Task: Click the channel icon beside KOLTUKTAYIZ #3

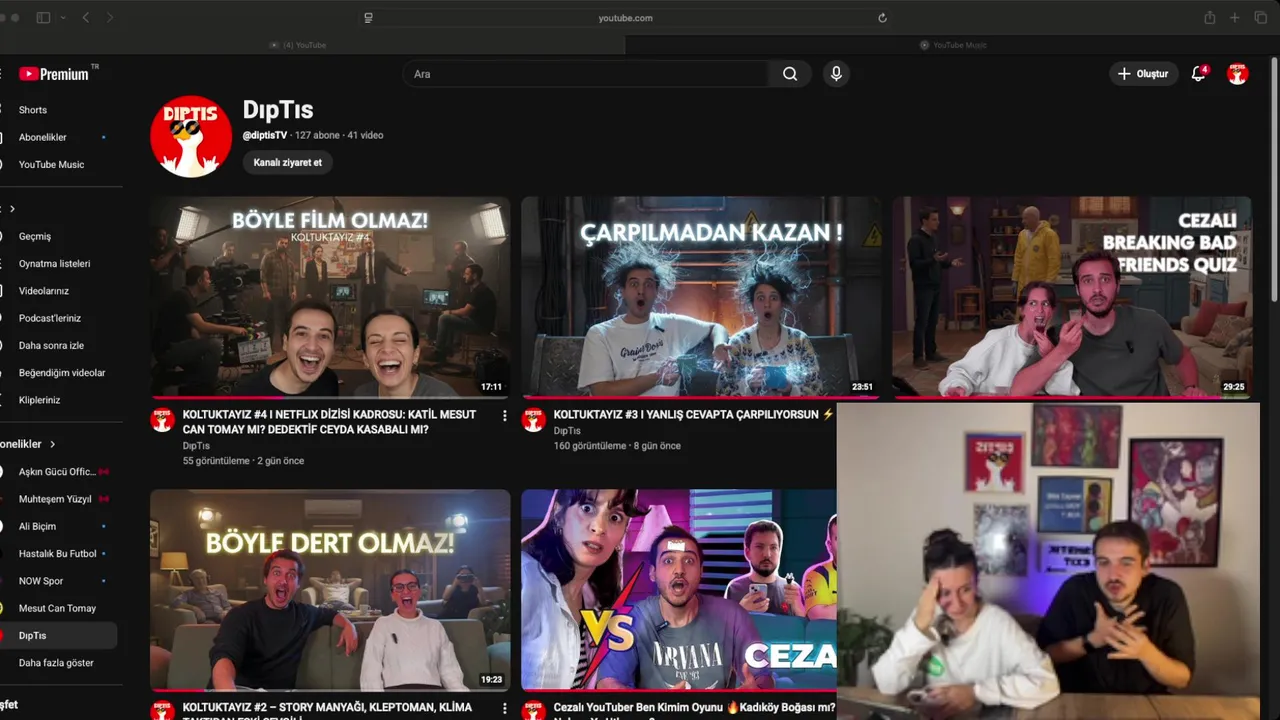Action: 533,420
